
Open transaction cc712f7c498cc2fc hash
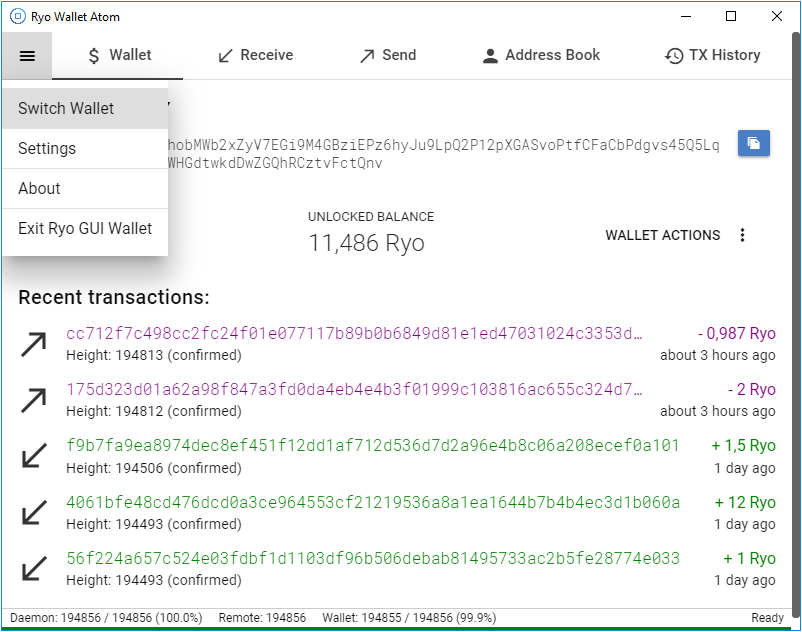pyautogui.click(x=354, y=333)
